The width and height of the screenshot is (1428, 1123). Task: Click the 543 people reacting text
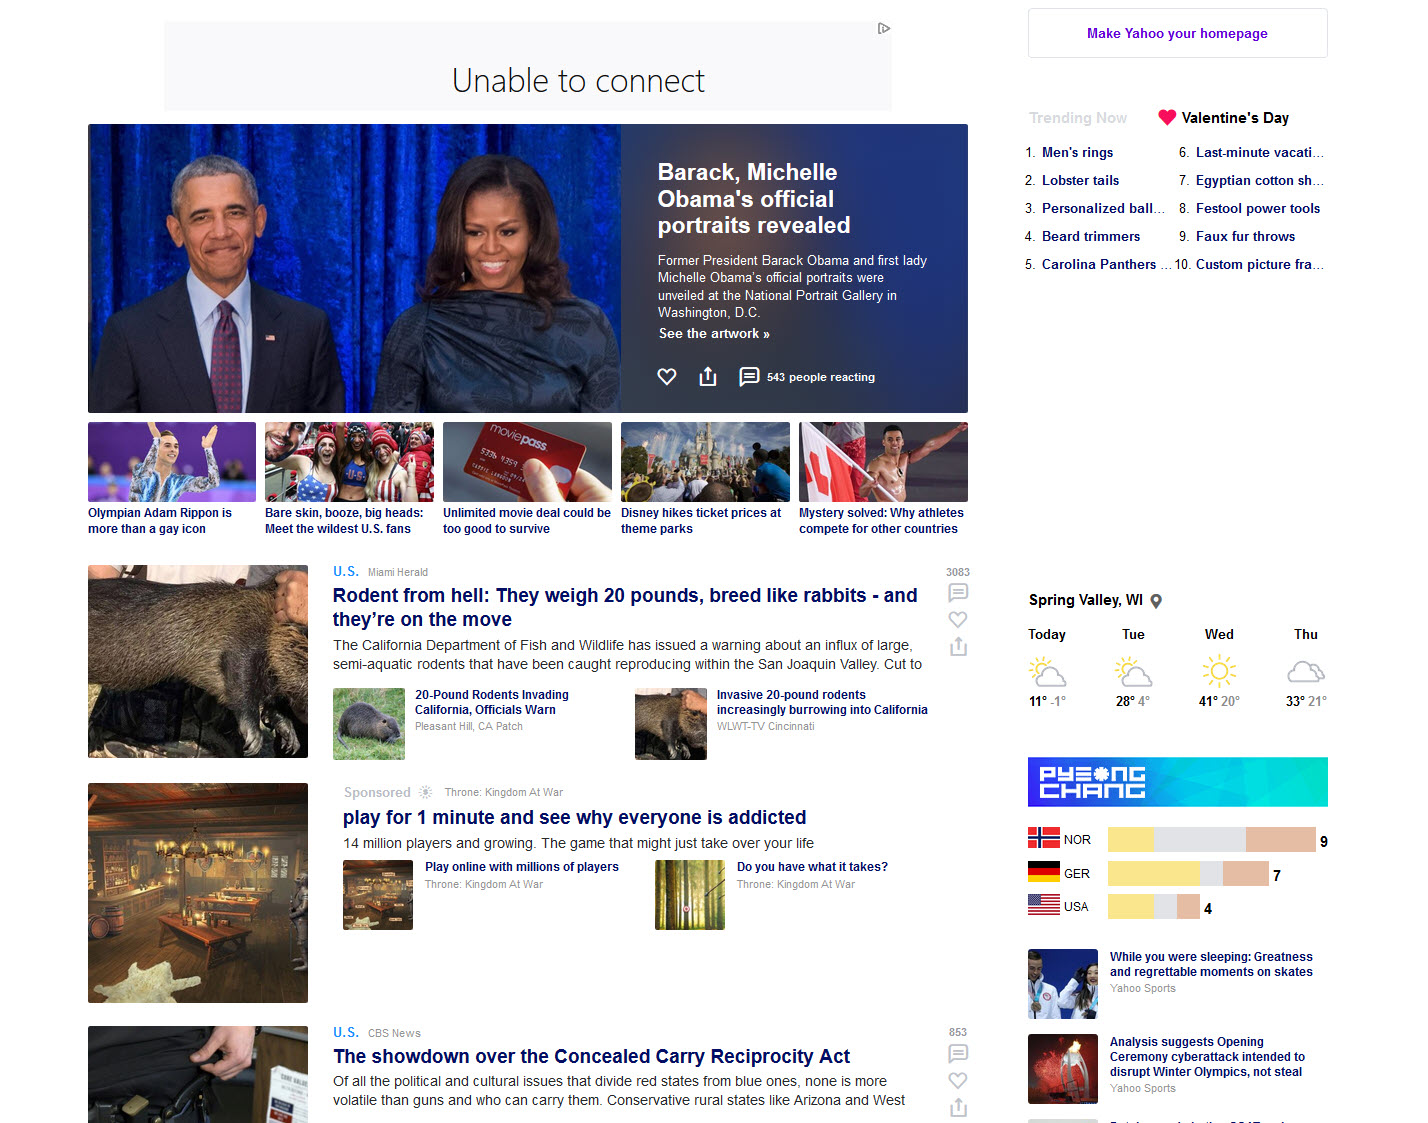[x=821, y=377]
